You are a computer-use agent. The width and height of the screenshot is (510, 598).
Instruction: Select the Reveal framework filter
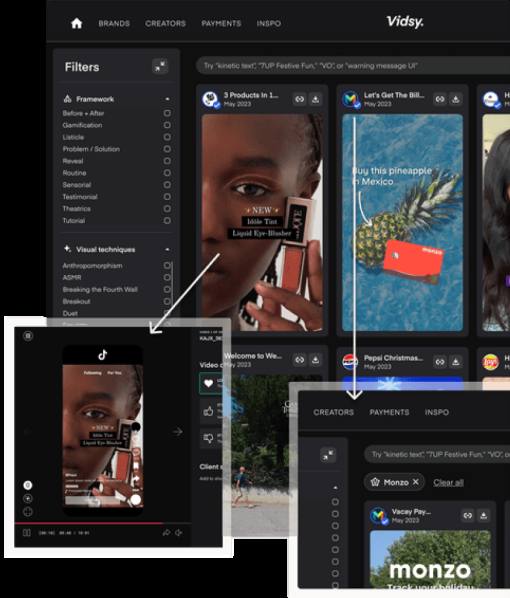(167, 161)
